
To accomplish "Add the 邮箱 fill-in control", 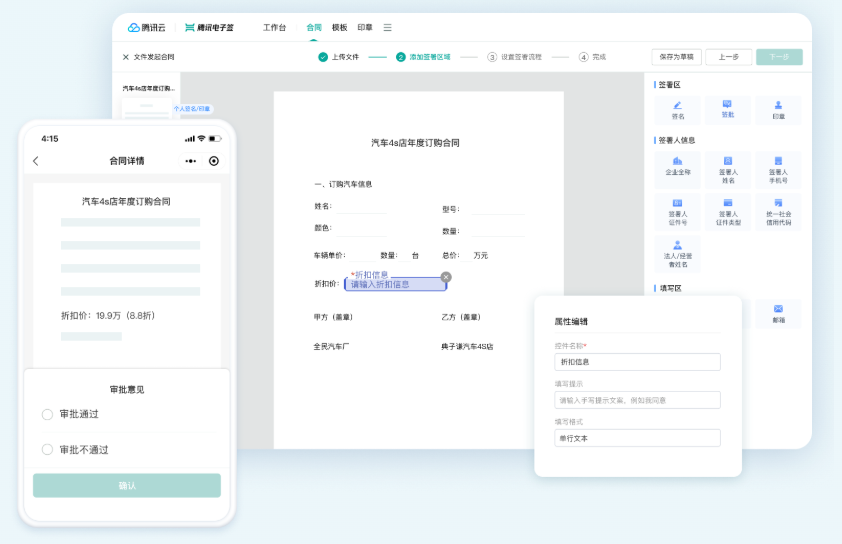I will [778, 314].
